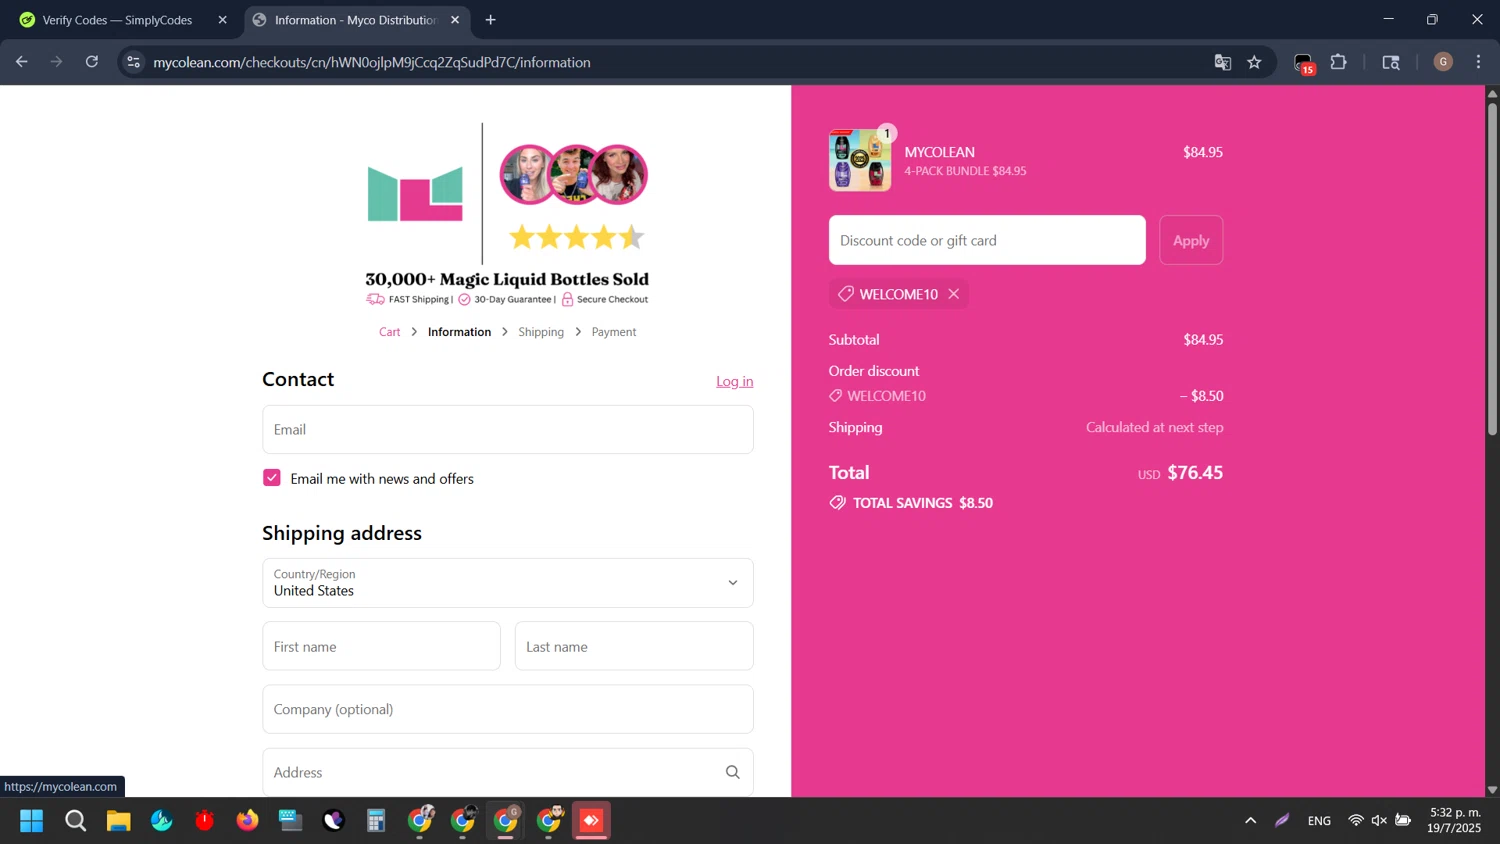Click into the Email field
1500x844 pixels.
tap(508, 429)
